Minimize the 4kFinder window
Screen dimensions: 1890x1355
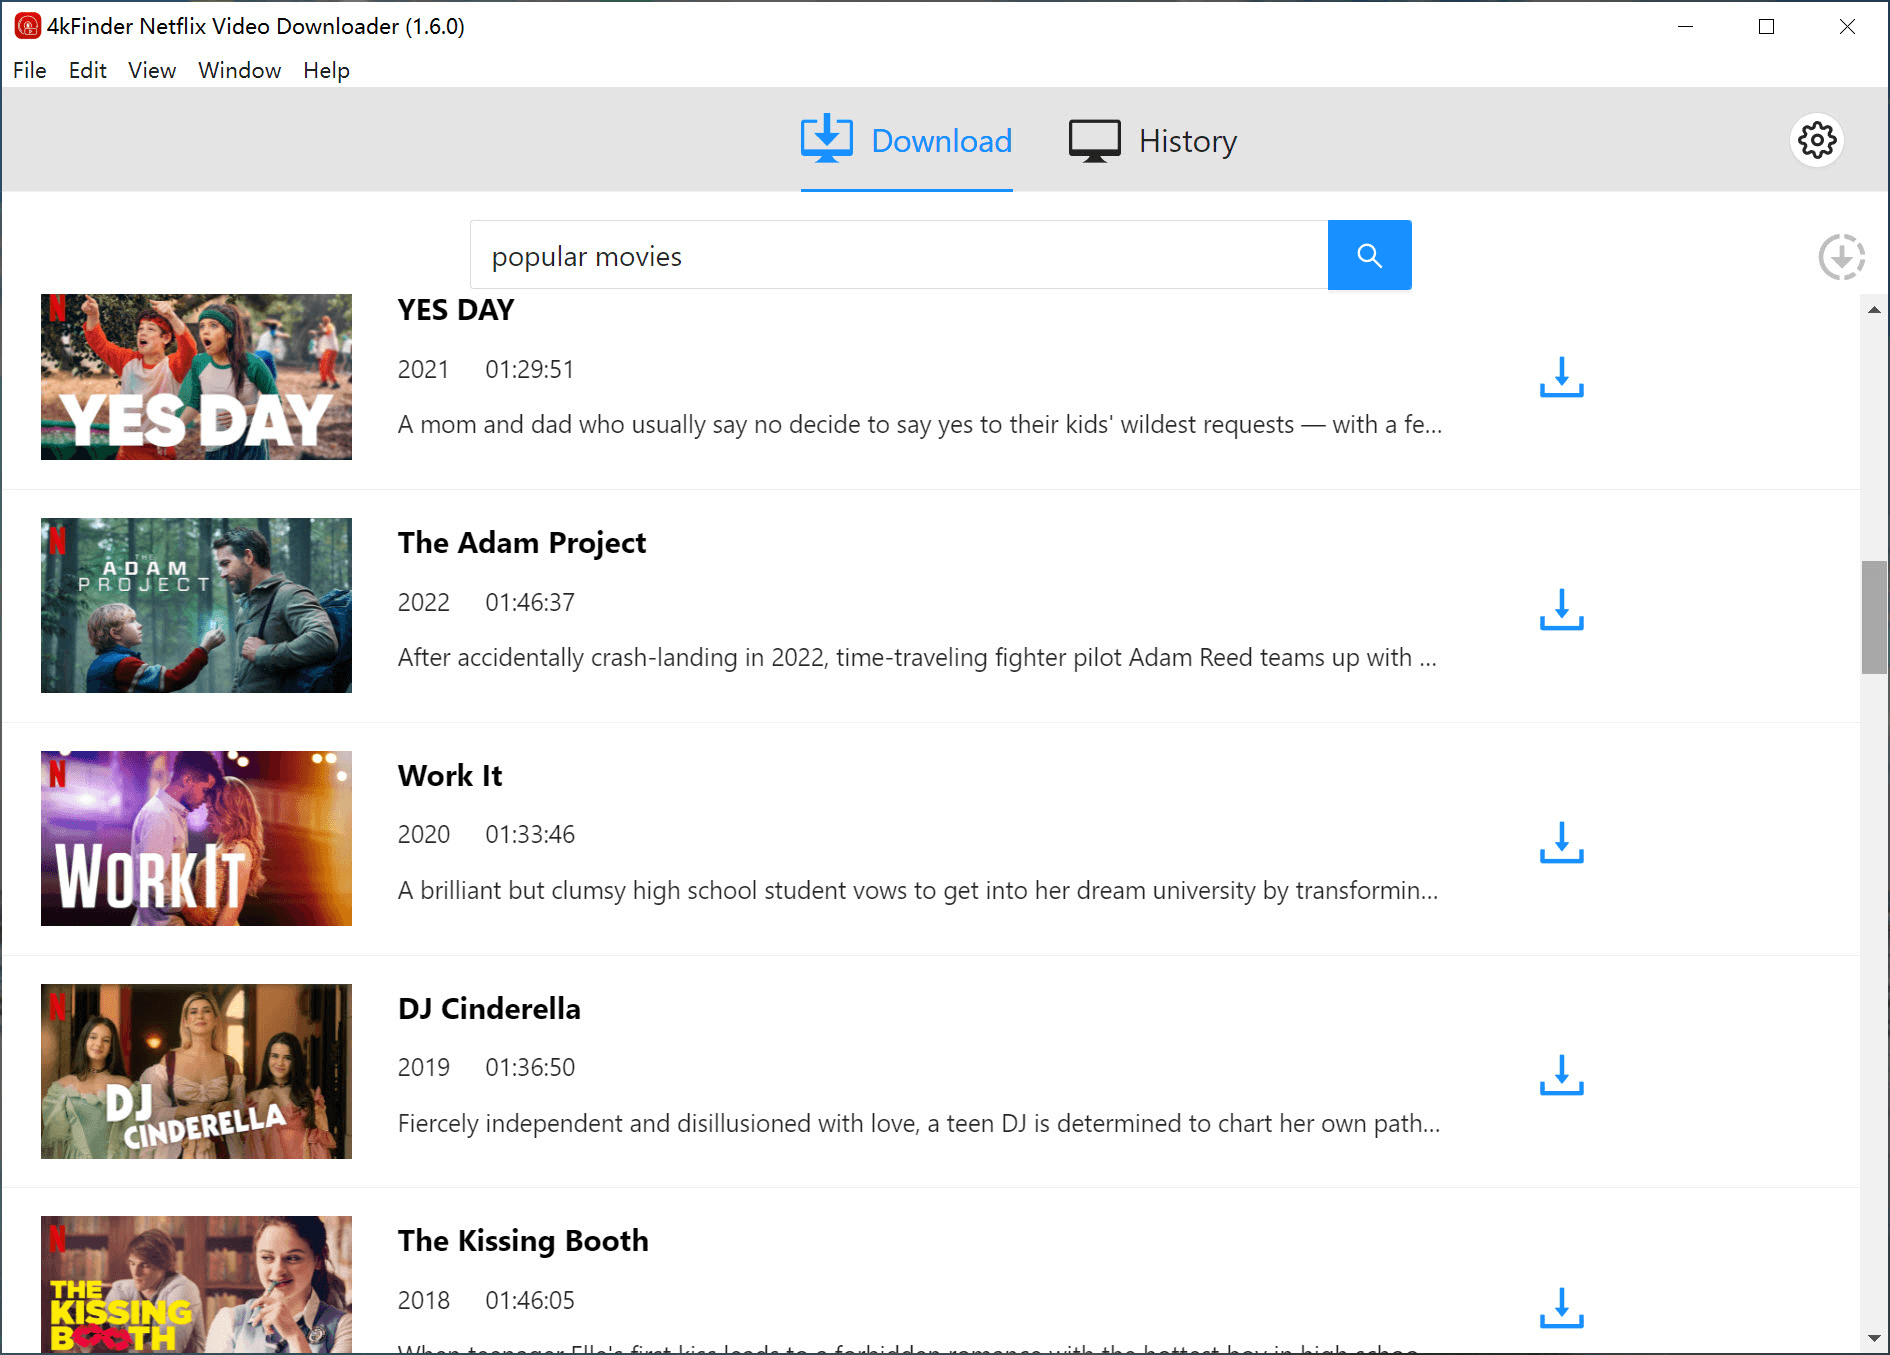click(1685, 26)
